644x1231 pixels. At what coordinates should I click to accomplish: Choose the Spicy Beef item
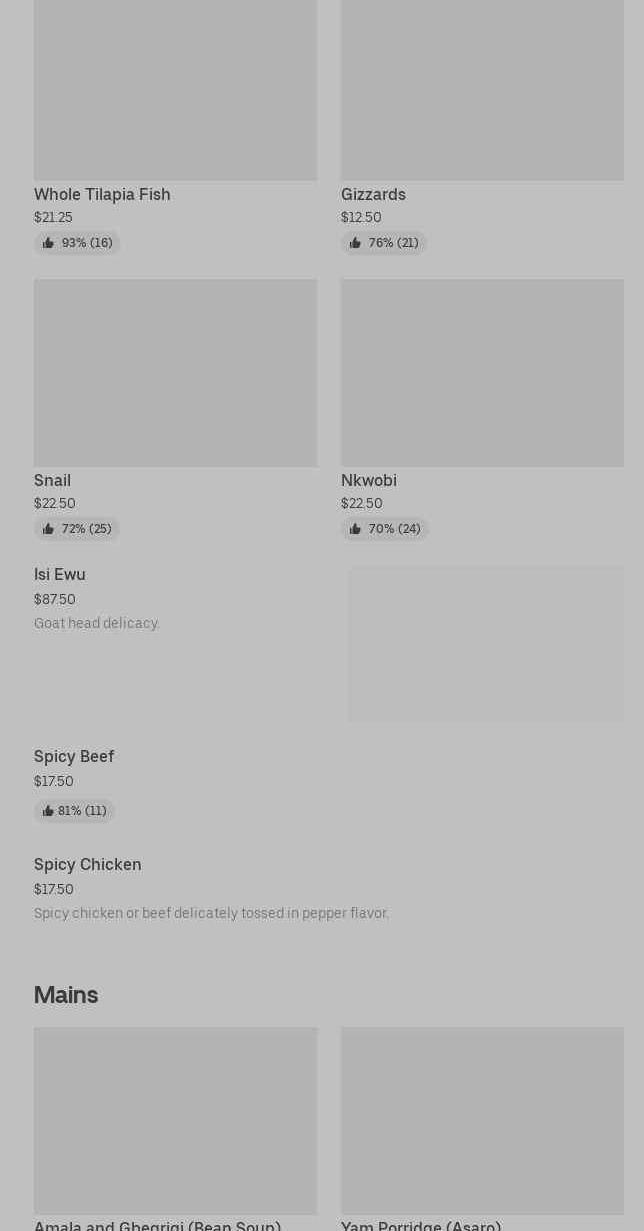[x=74, y=756]
